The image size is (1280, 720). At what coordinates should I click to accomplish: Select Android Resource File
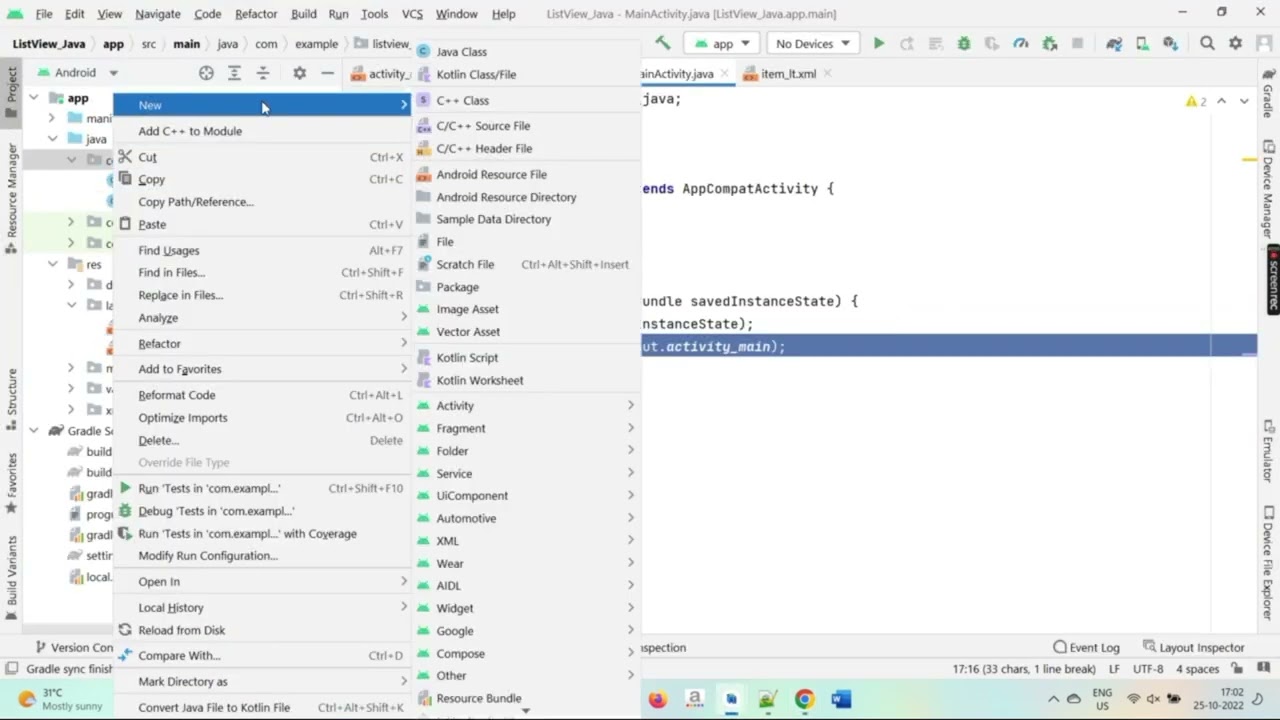click(x=527, y=174)
